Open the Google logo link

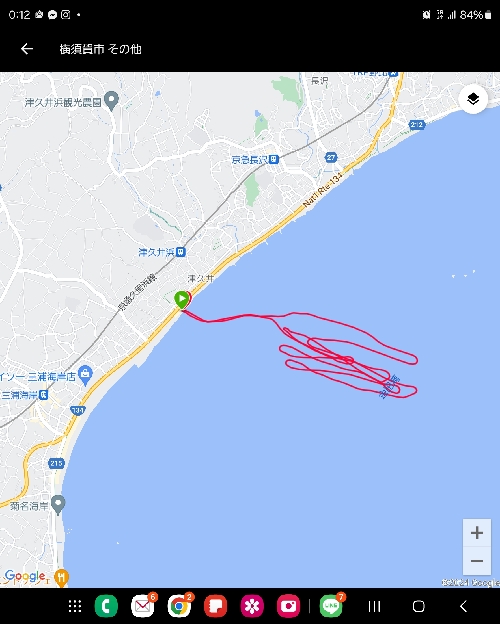pyautogui.click(x=25, y=576)
